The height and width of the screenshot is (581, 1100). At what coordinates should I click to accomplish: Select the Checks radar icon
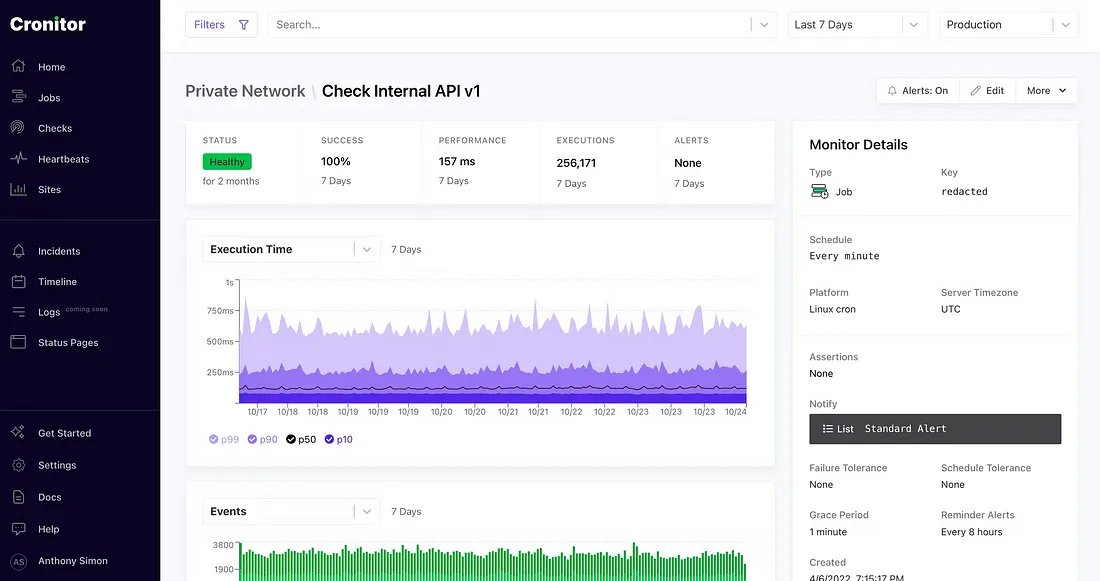(18, 128)
